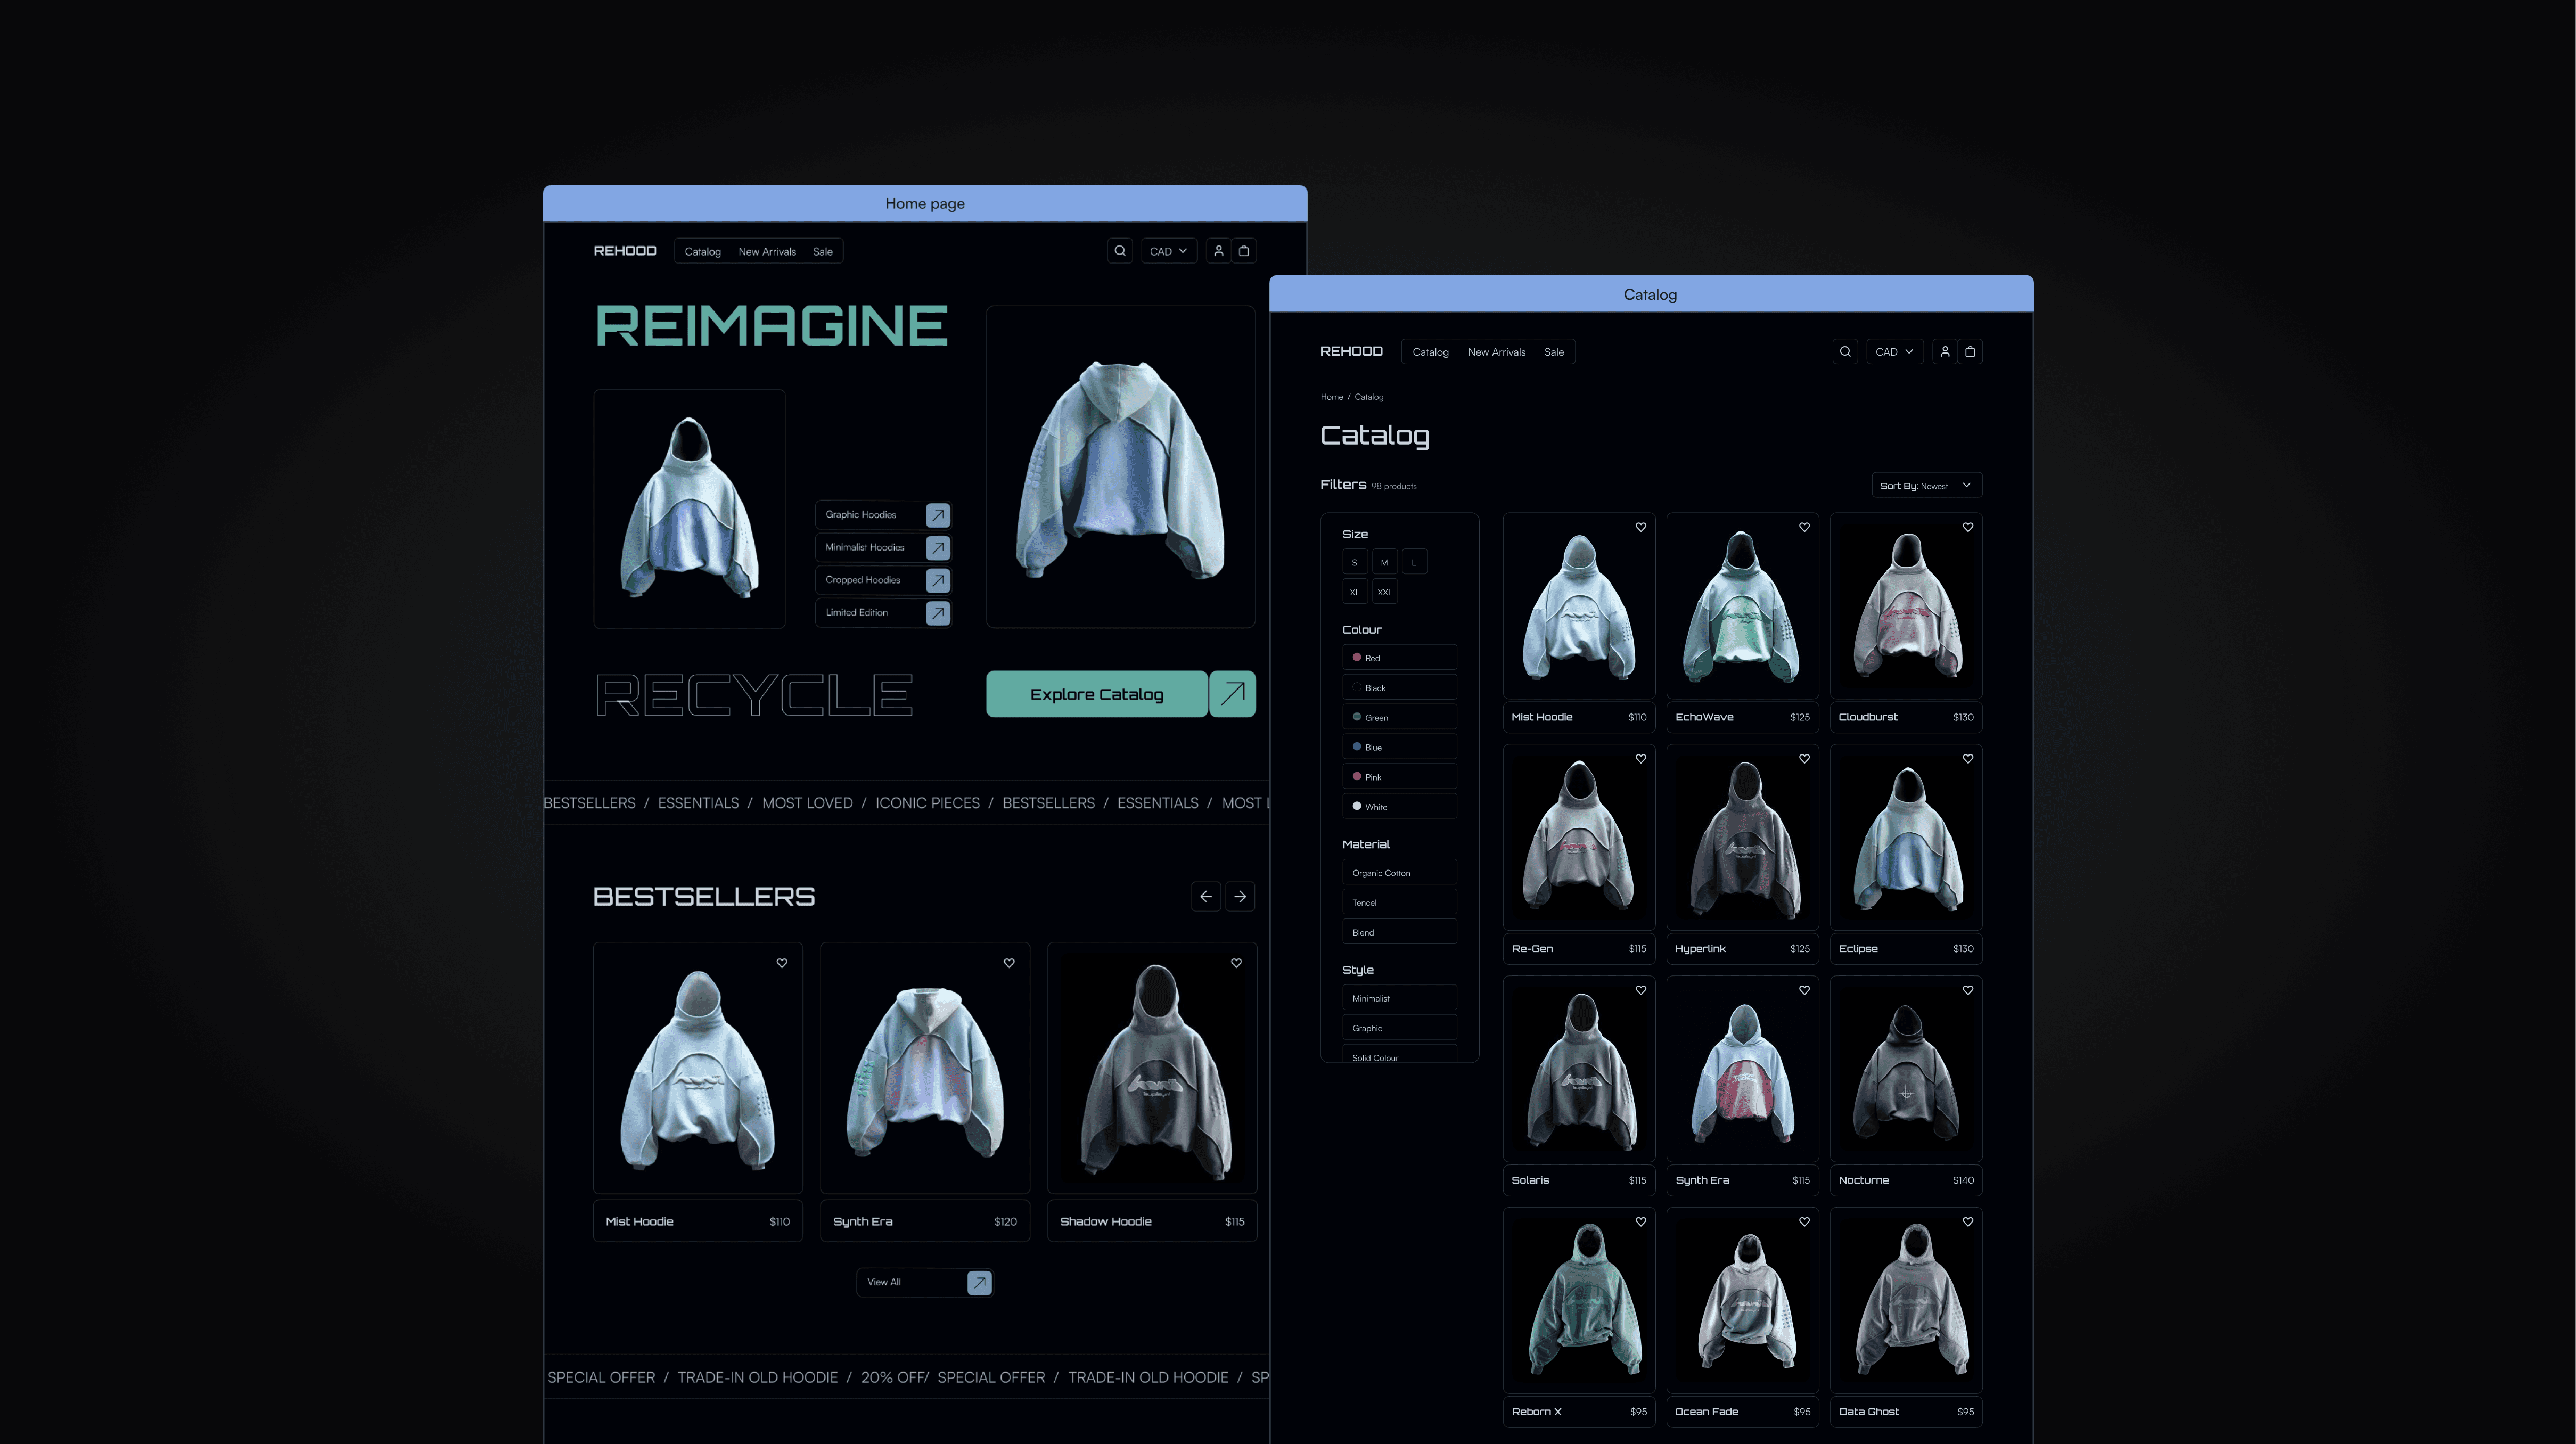Open shopping bag icon in Catalog window header

(x=1970, y=352)
